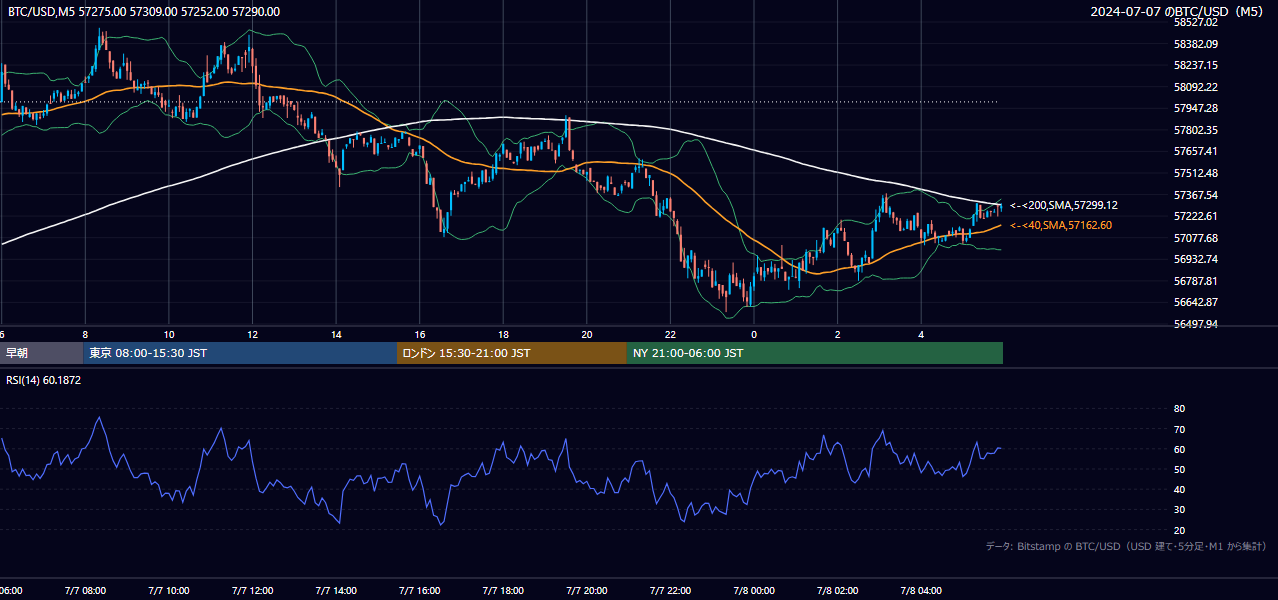Click price axis label 57802.35
This screenshot has height=600, width=1278.
pyautogui.click(x=1196, y=130)
